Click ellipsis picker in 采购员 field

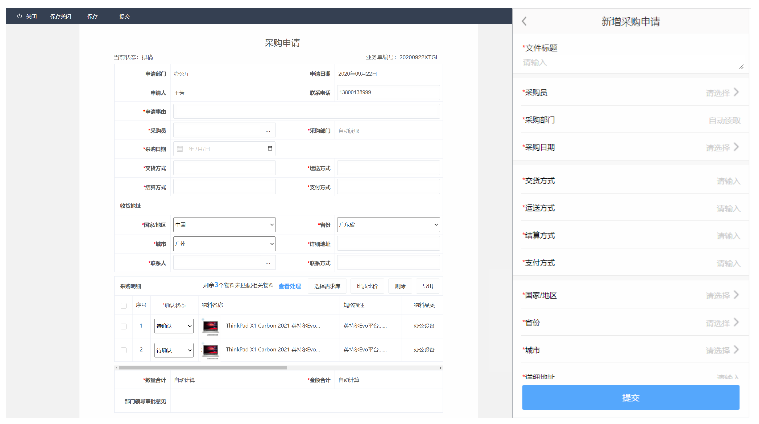click(x=267, y=131)
